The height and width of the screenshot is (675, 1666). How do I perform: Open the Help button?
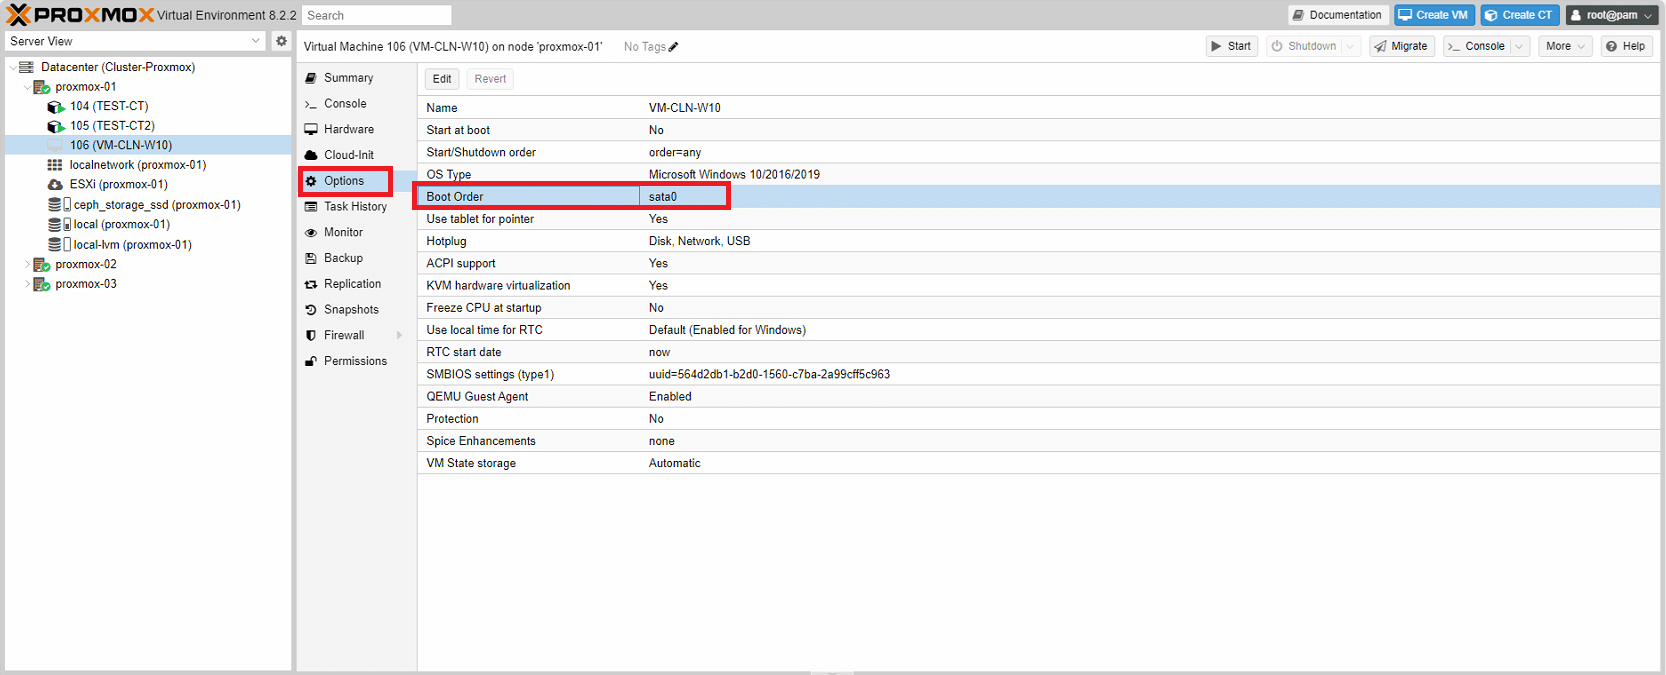click(x=1626, y=46)
